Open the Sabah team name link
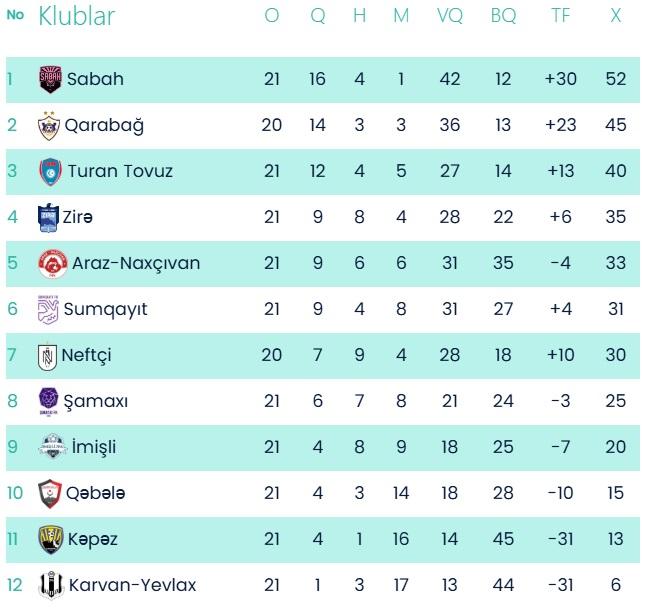Screen dimensions: 645x613 click(95, 79)
